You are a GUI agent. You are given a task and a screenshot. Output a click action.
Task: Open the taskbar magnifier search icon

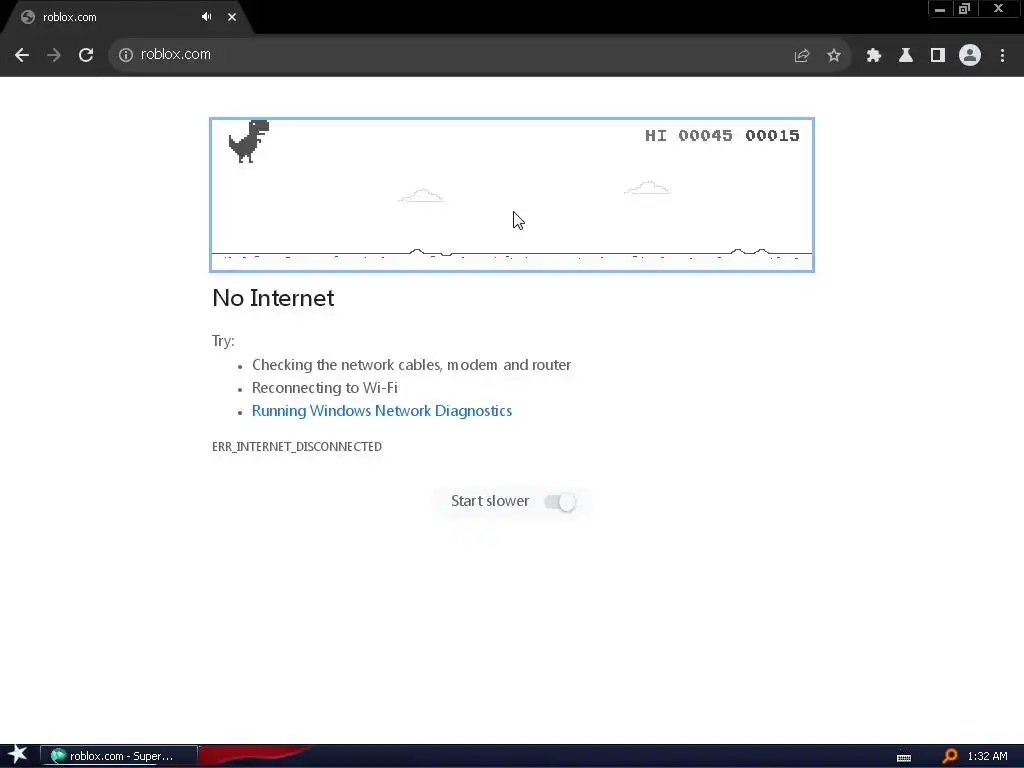[950, 756]
